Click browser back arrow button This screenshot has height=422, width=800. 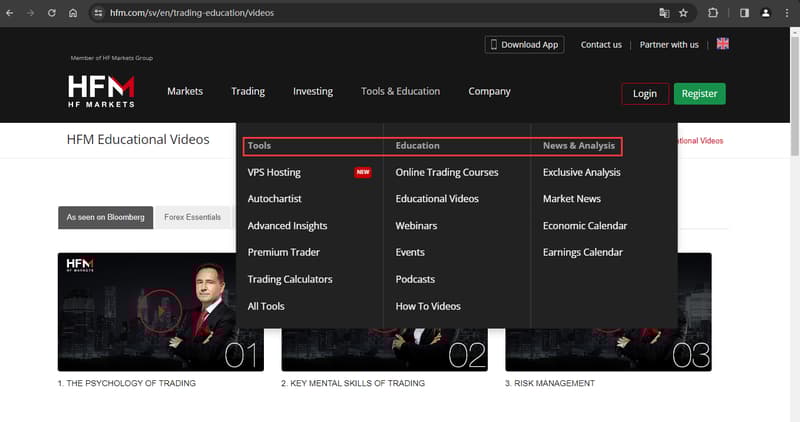click(x=11, y=13)
